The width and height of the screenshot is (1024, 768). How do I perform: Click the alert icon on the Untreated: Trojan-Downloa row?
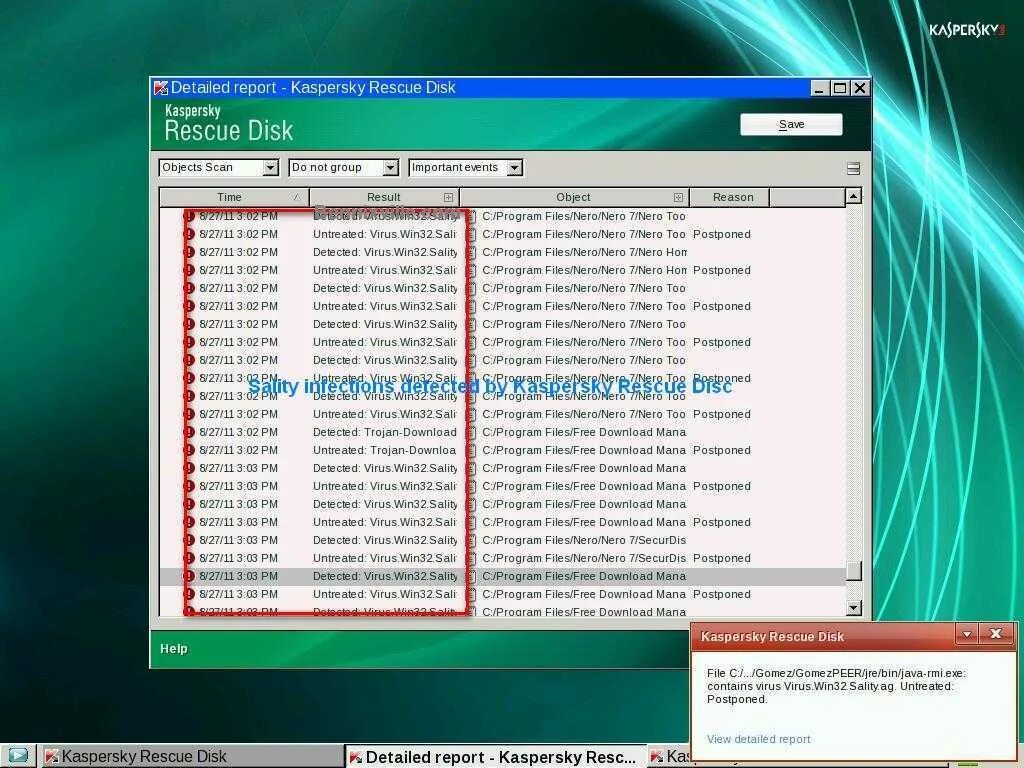click(x=189, y=450)
